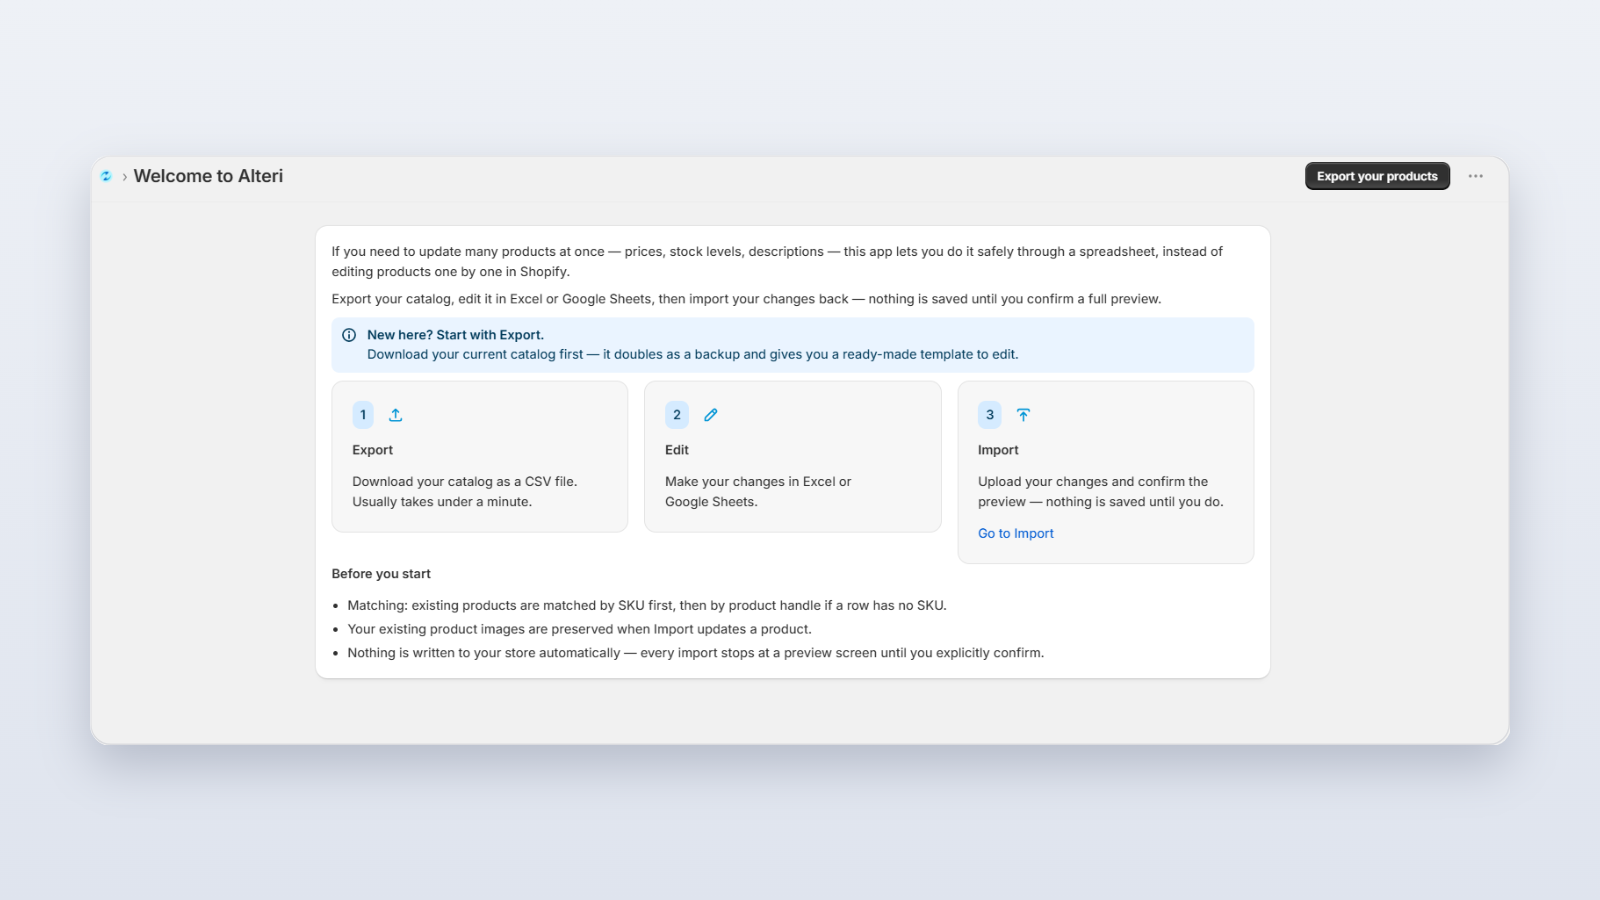Click the Alteri app logo icon
The width and height of the screenshot is (1600, 900).
tap(106, 176)
